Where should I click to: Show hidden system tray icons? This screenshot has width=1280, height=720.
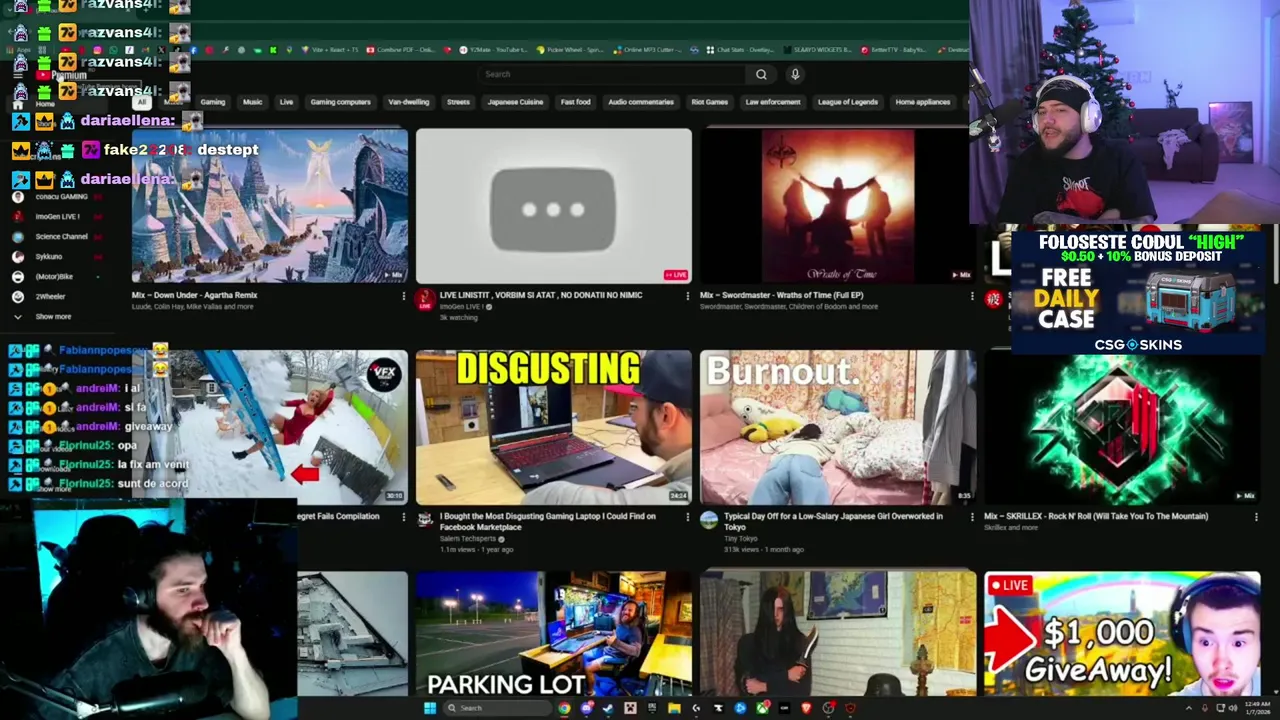tap(1189, 708)
